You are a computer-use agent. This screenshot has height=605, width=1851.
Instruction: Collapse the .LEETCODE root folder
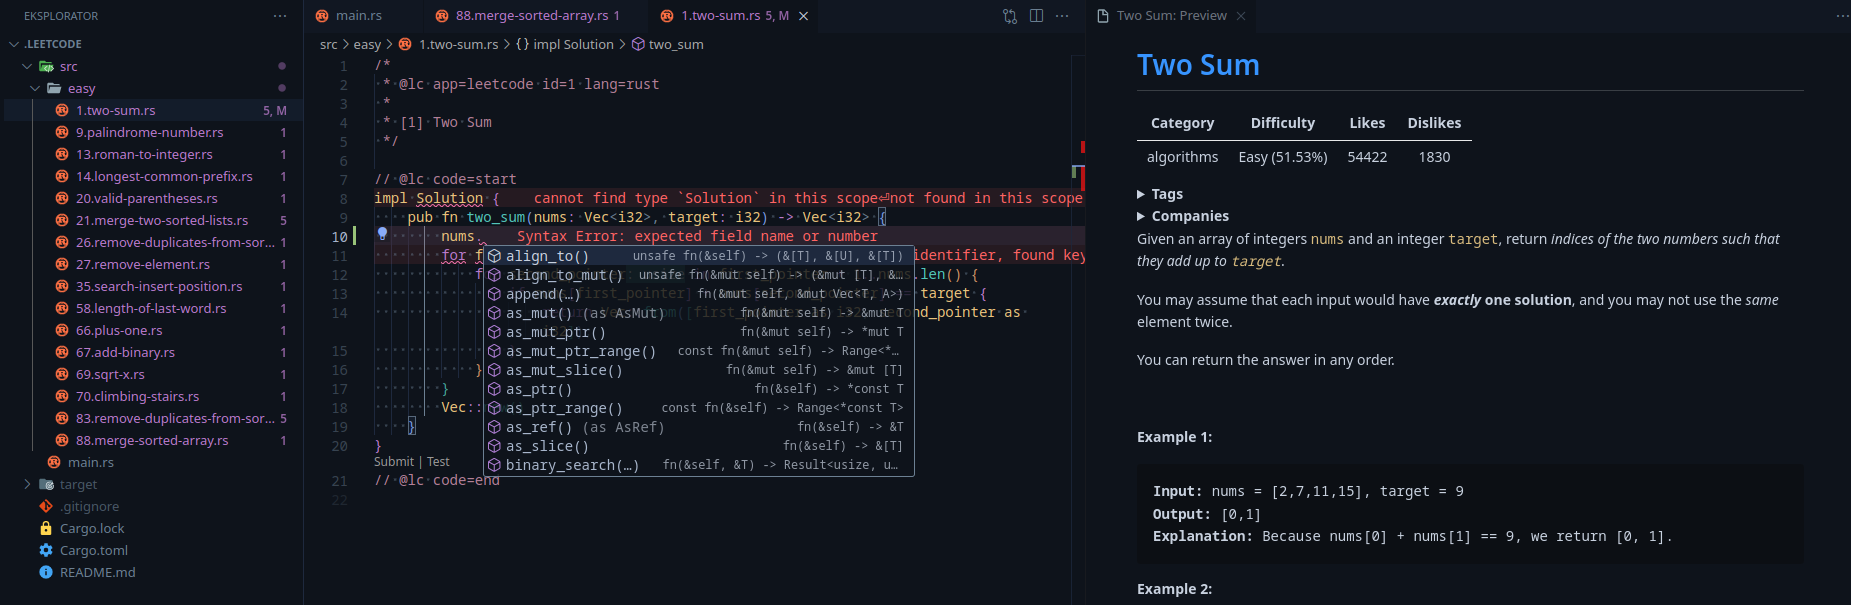[14, 44]
